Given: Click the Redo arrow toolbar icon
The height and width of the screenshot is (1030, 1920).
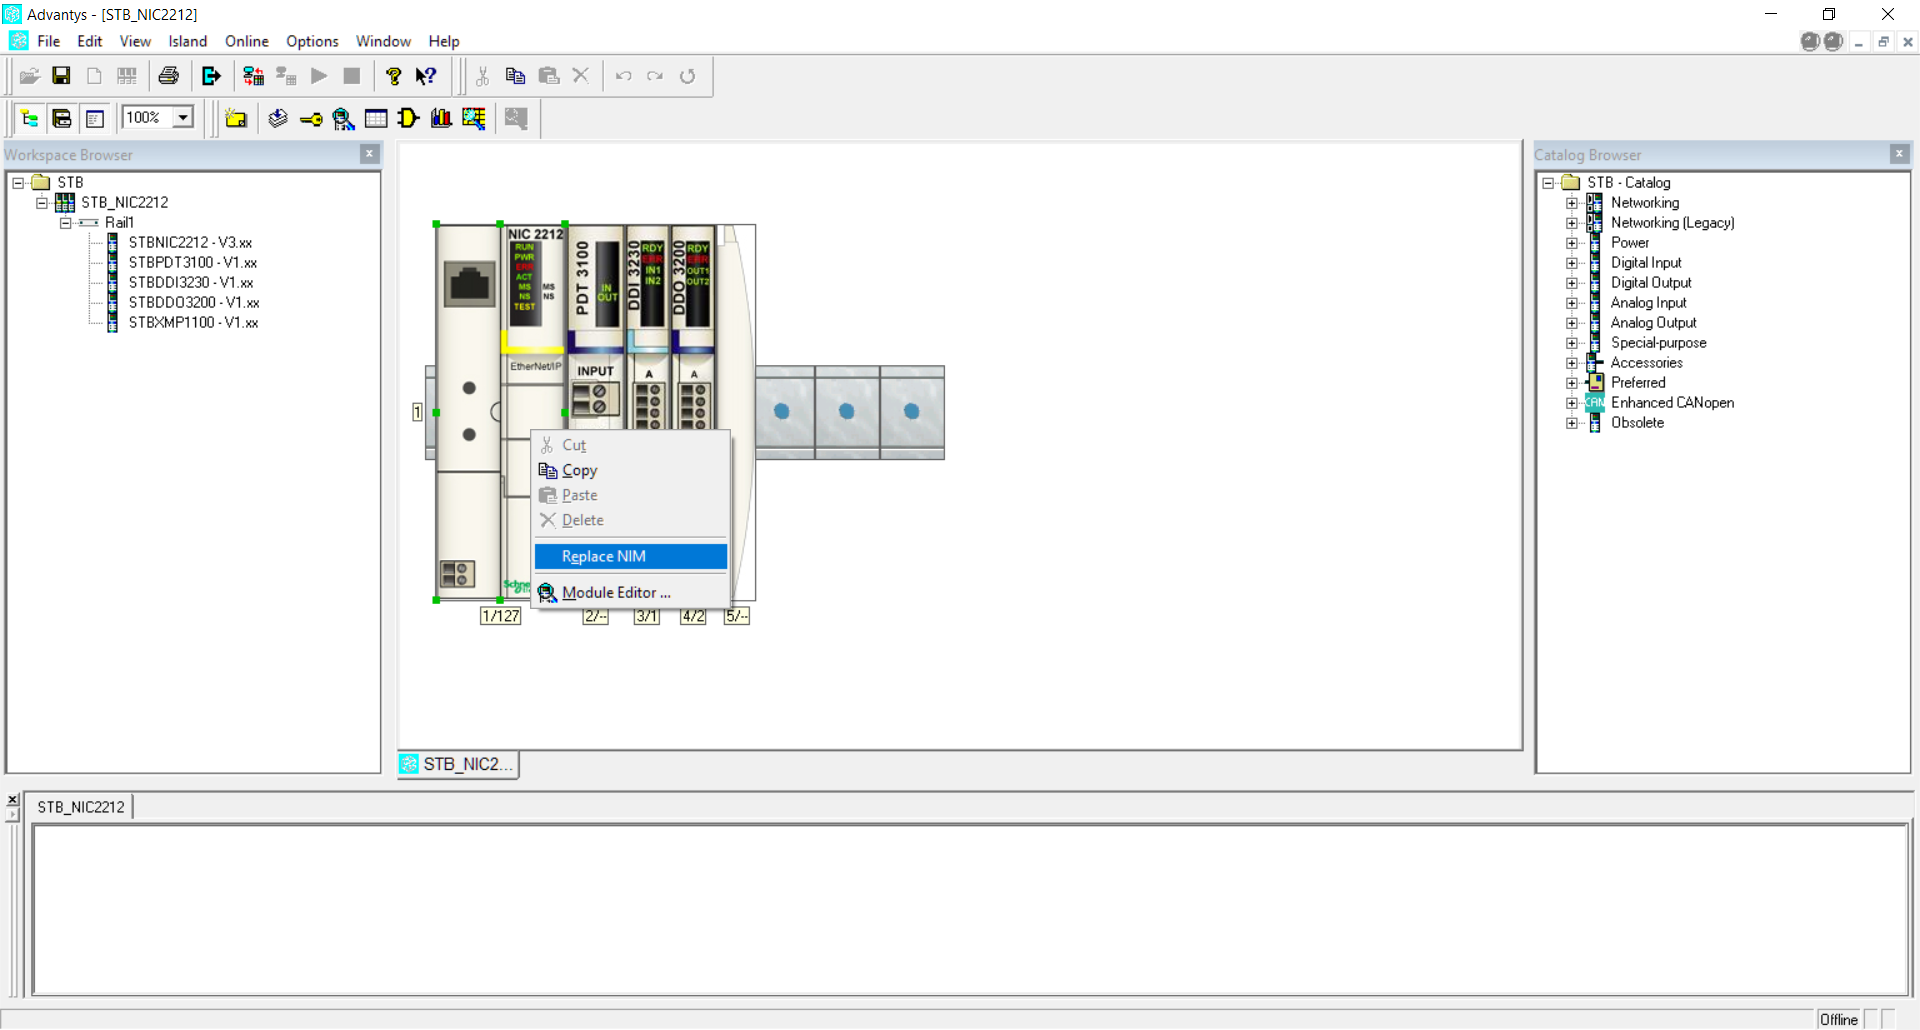Looking at the screenshot, I should tap(655, 76).
